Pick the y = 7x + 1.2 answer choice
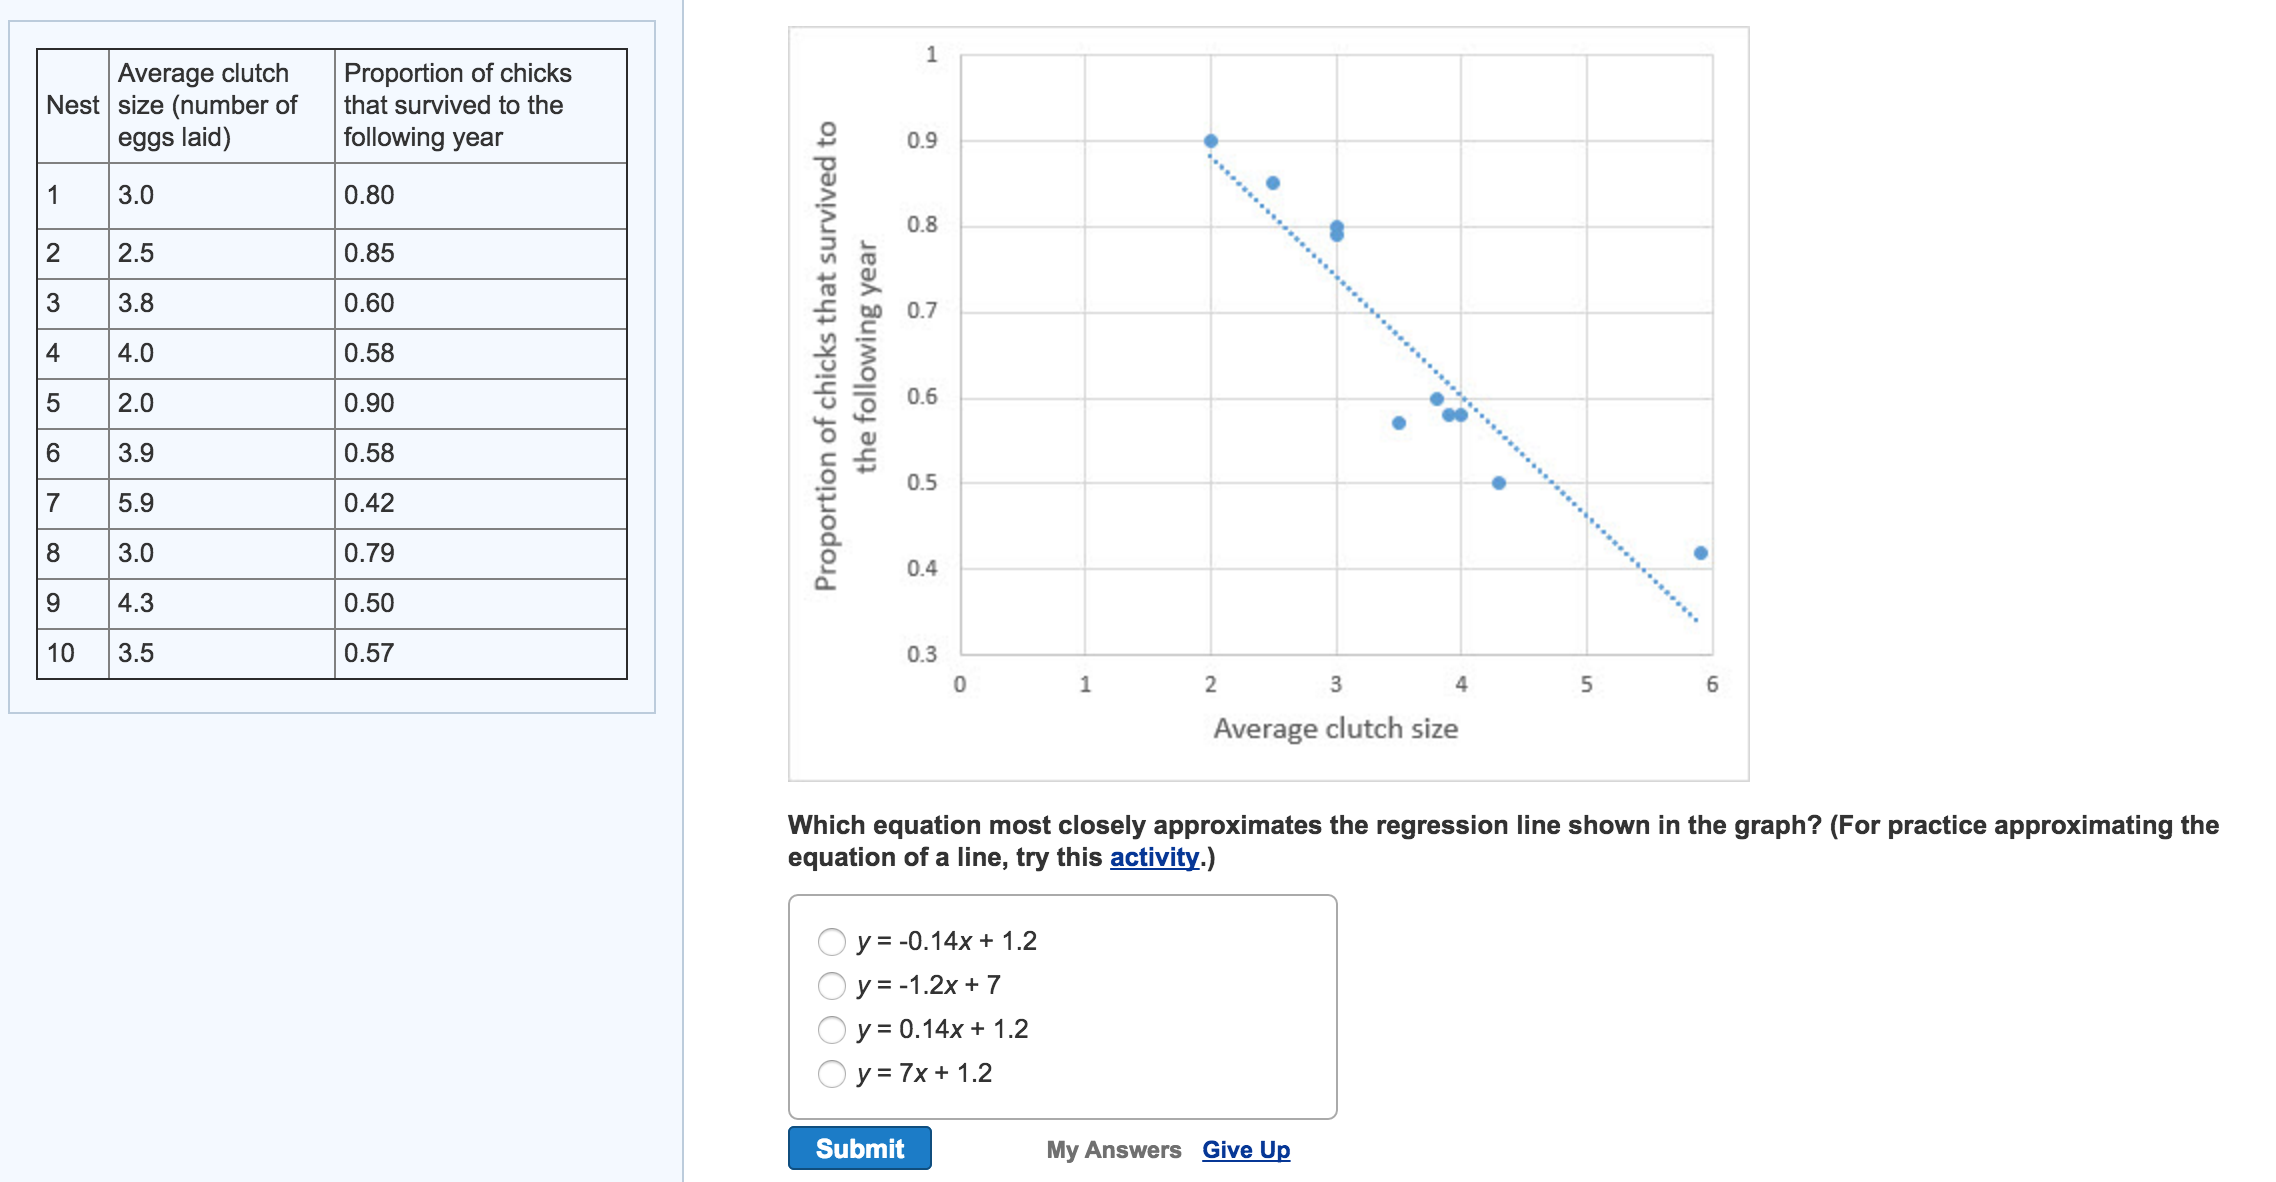This screenshot has height=1182, width=2276. [x=832, y=1074]
